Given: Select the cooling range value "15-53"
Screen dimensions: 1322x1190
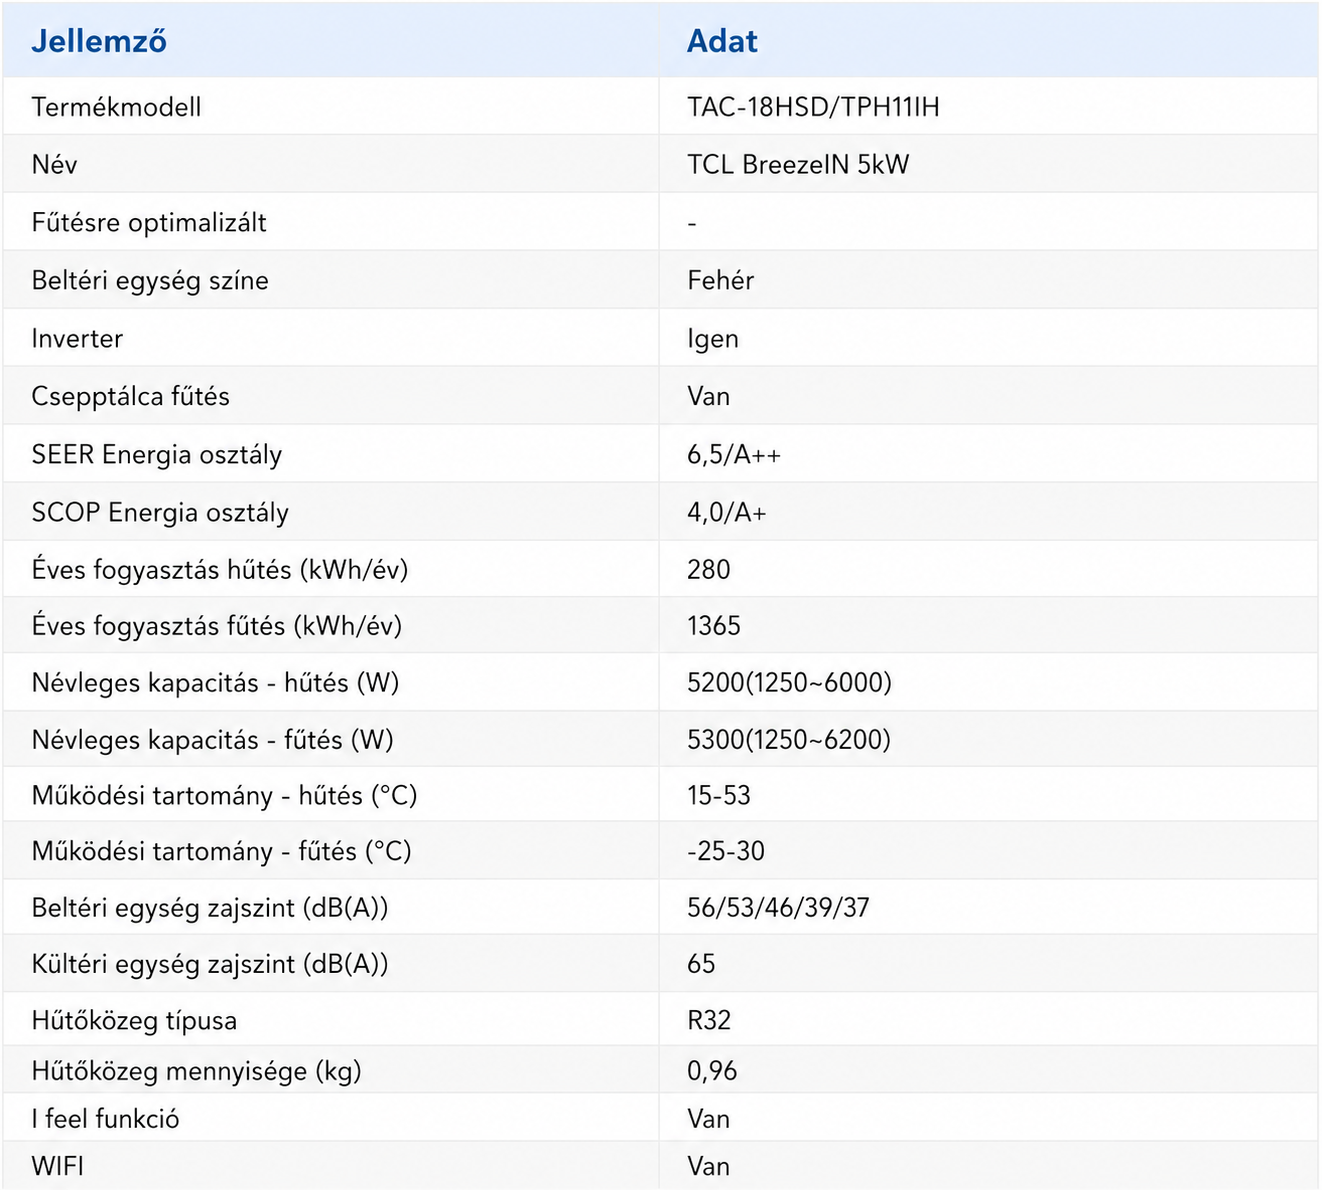Looking at the screenshot, I should tap(719, 795).
